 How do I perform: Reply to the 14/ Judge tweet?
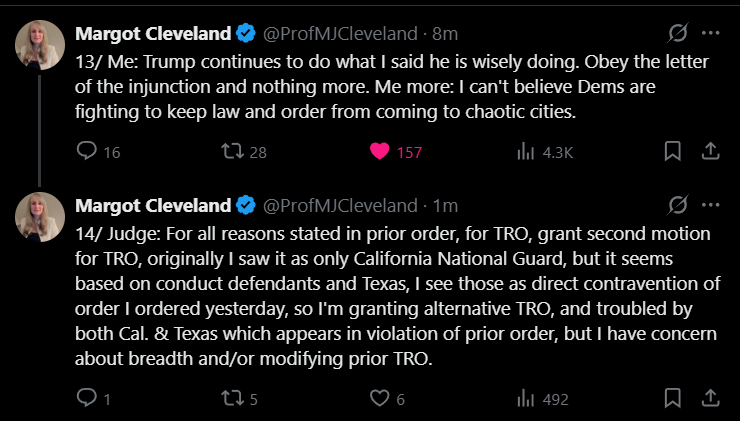pyautogui.click(x=87, y=398)
